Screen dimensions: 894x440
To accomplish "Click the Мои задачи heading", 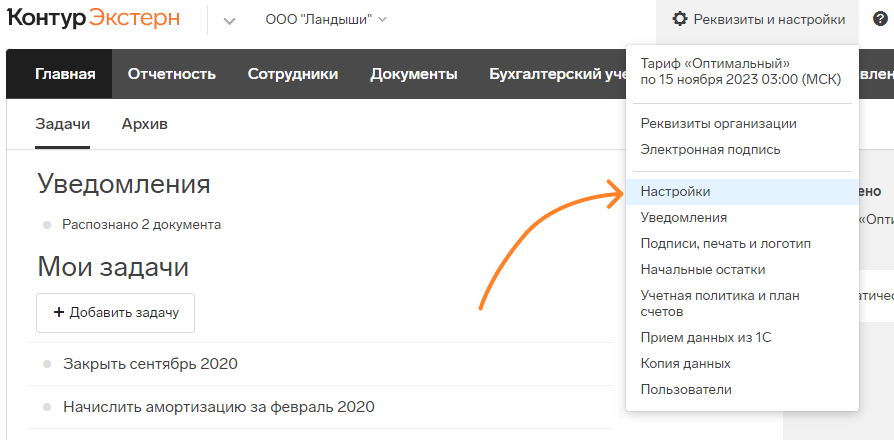I will [x=113, y=267].
